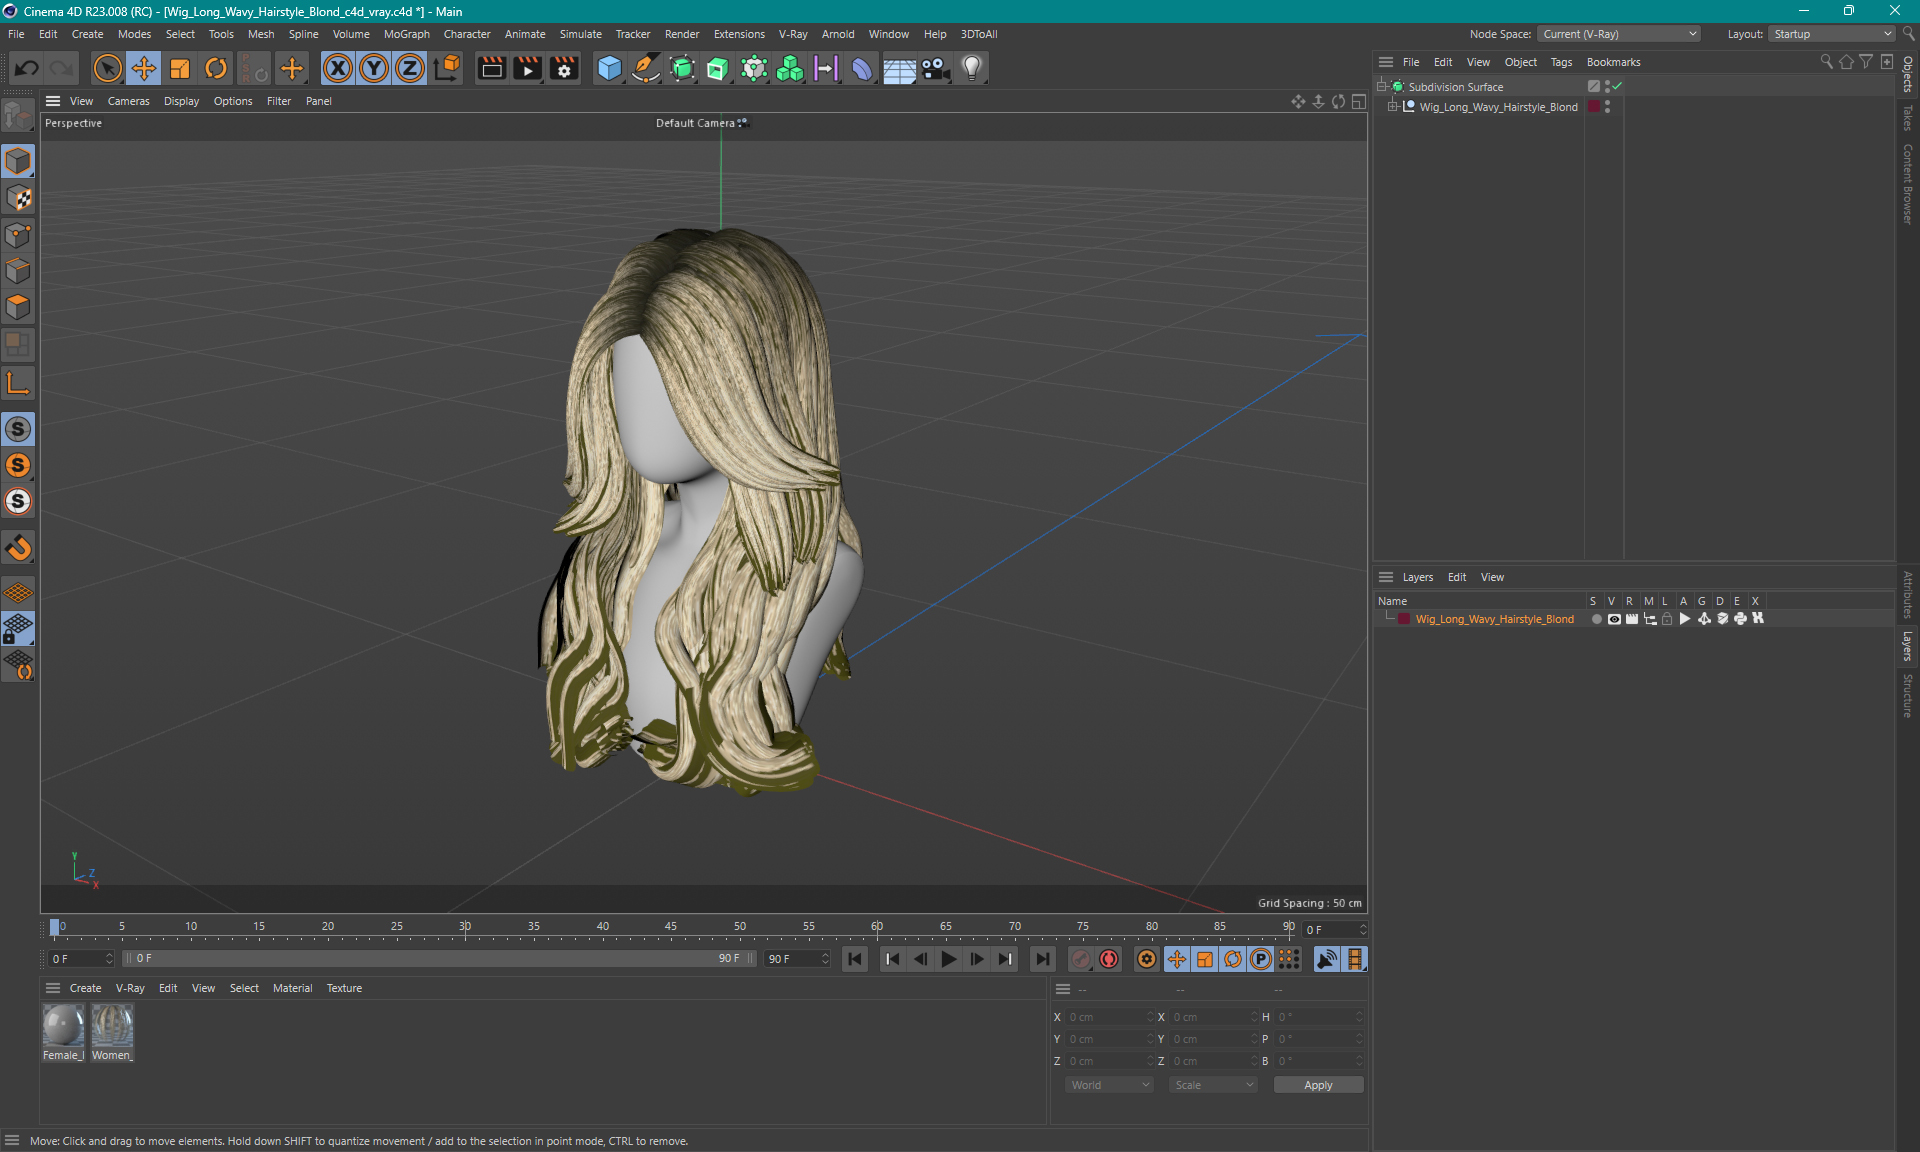Image resolution: width=1920 pixels, height=1152 pixels.
Task: Open Material Manager hamburger menu
Action: [53, 988]
